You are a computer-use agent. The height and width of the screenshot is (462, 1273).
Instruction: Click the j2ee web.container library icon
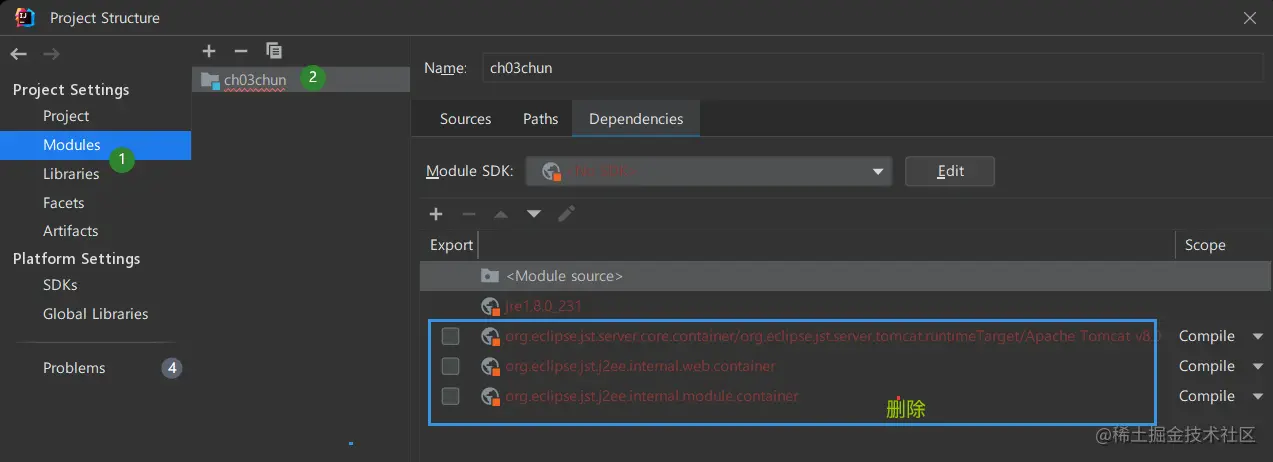[490, 367]
